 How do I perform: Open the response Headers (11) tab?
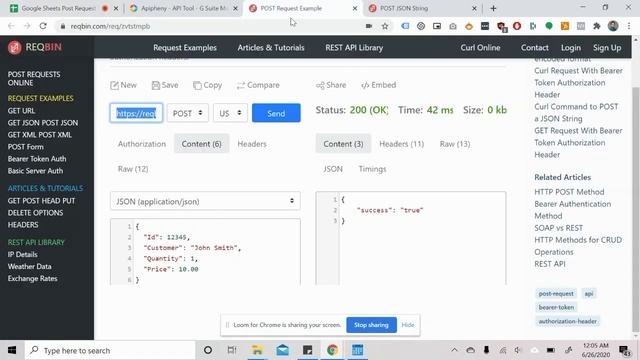pos(402,144)
